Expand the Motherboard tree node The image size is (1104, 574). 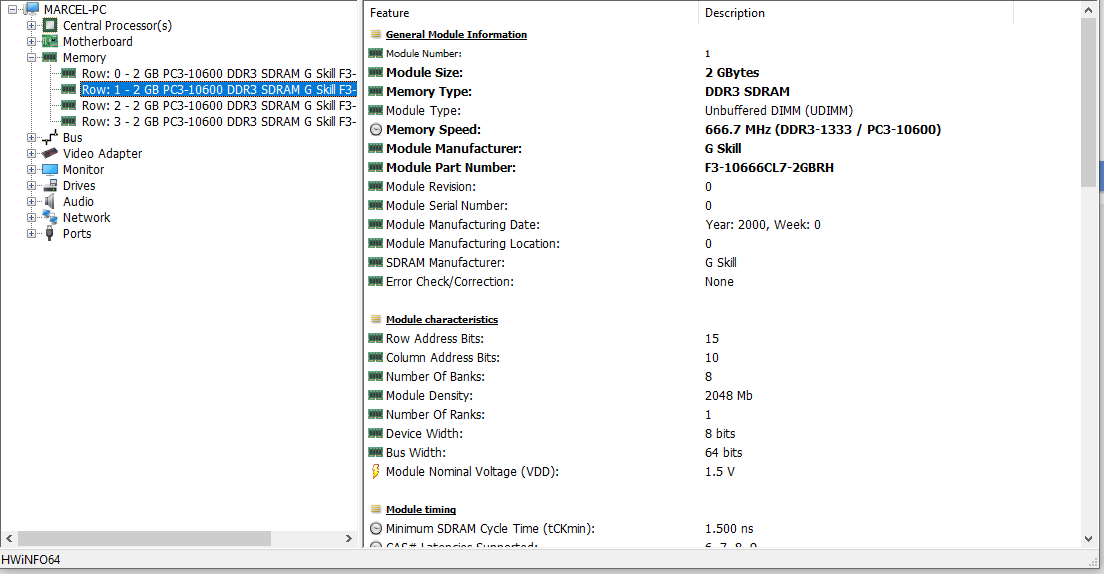31,42
